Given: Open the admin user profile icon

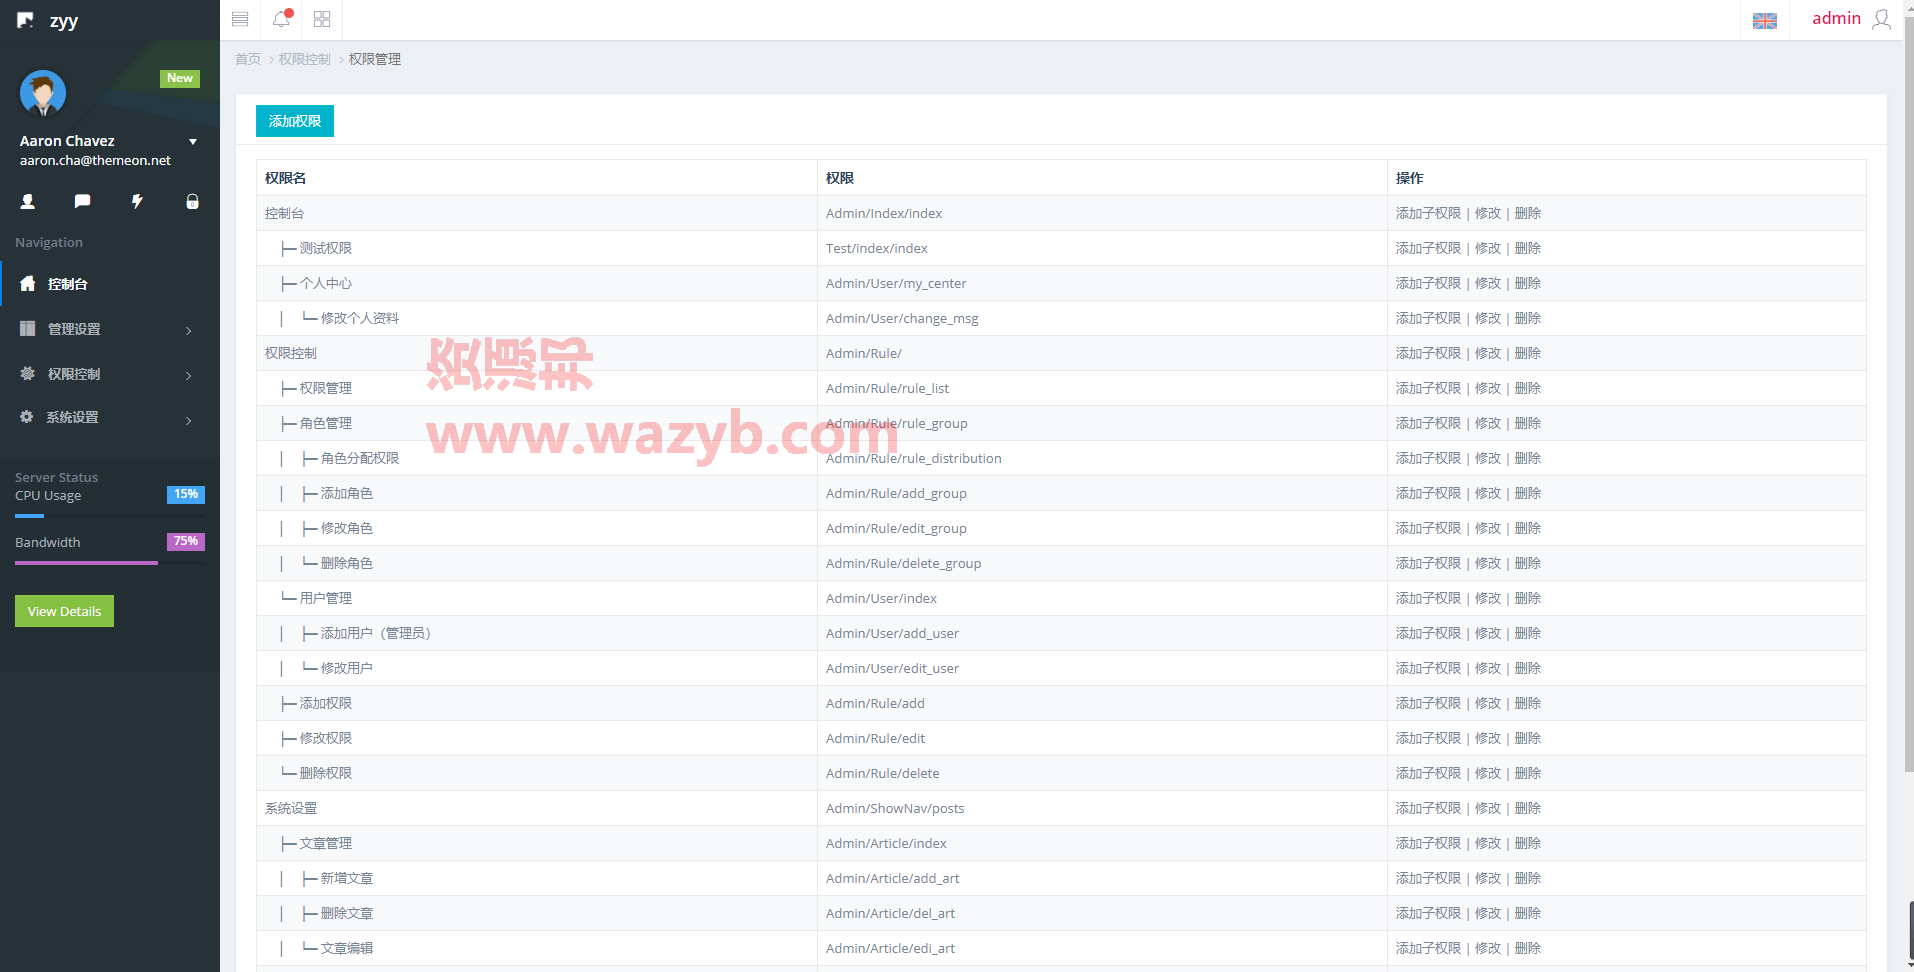Looking at the screenshot, I should tap(1881, 19).
